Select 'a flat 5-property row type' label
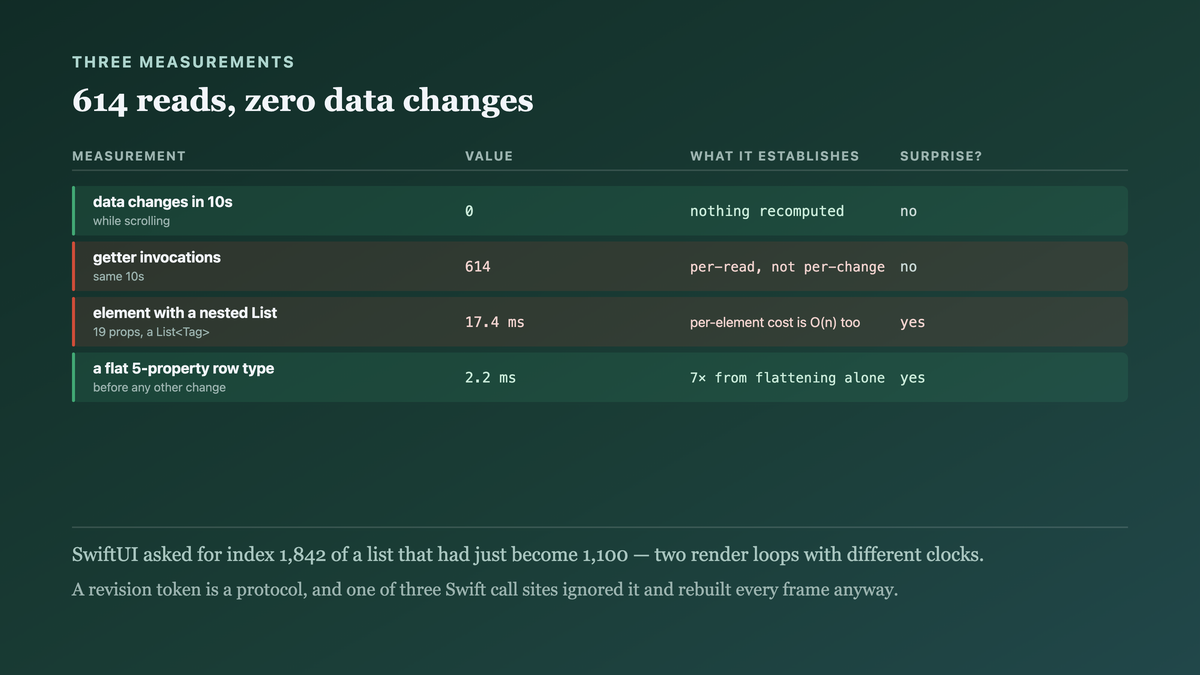 pyautogui.click(x=183, y=368)
